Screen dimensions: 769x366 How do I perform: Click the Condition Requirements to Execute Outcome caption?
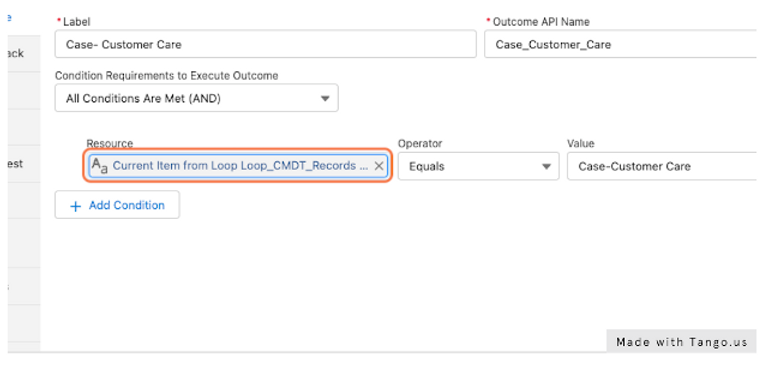pyautogui.click(x=166, y=76)
